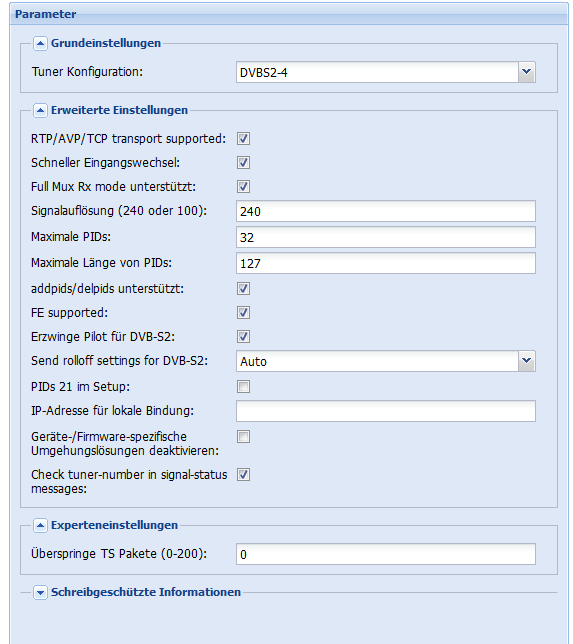
Task: Click the Signalauflösung input field
Action: 386,211
